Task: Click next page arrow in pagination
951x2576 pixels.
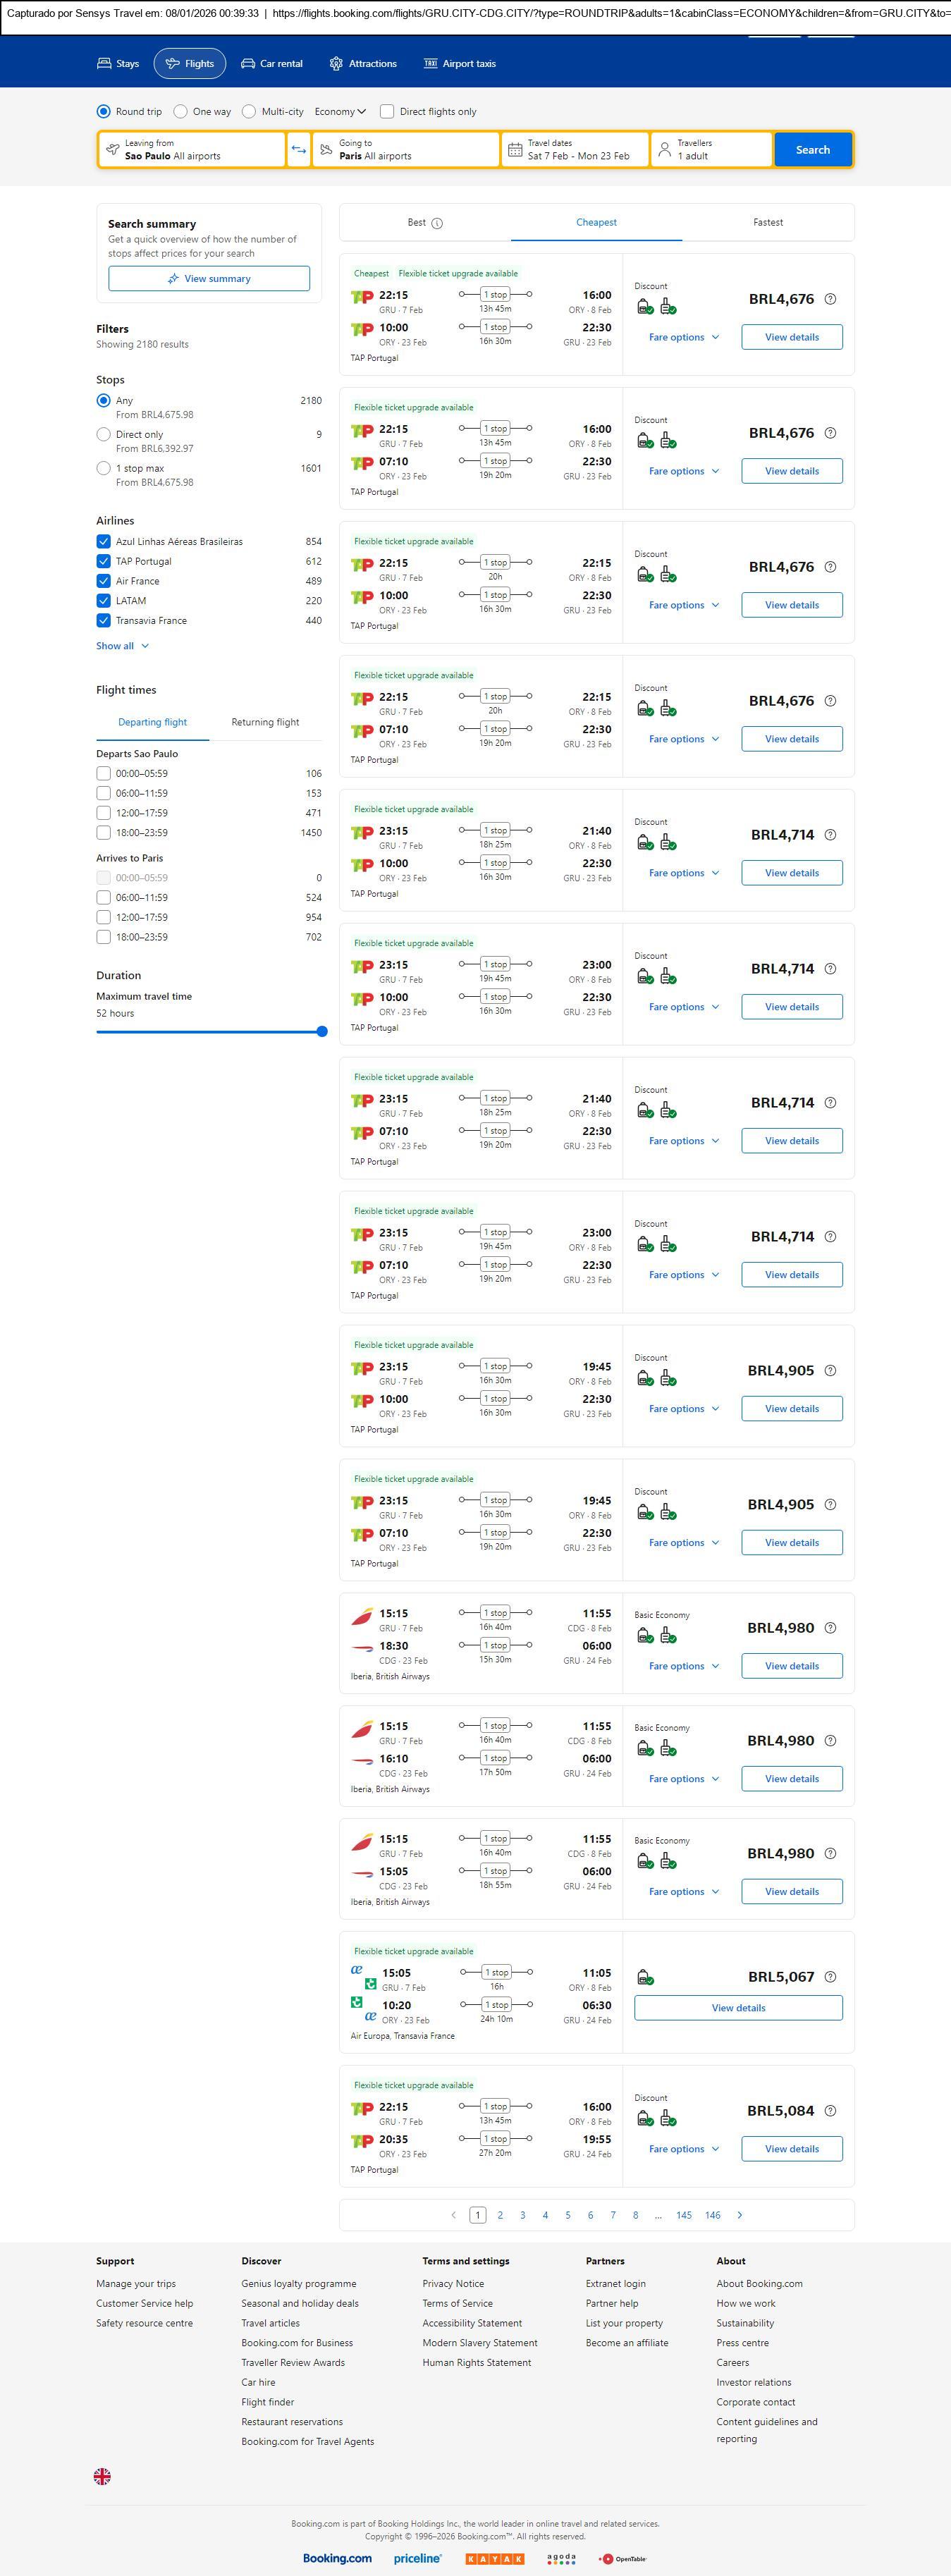Action: (740, 2215)
